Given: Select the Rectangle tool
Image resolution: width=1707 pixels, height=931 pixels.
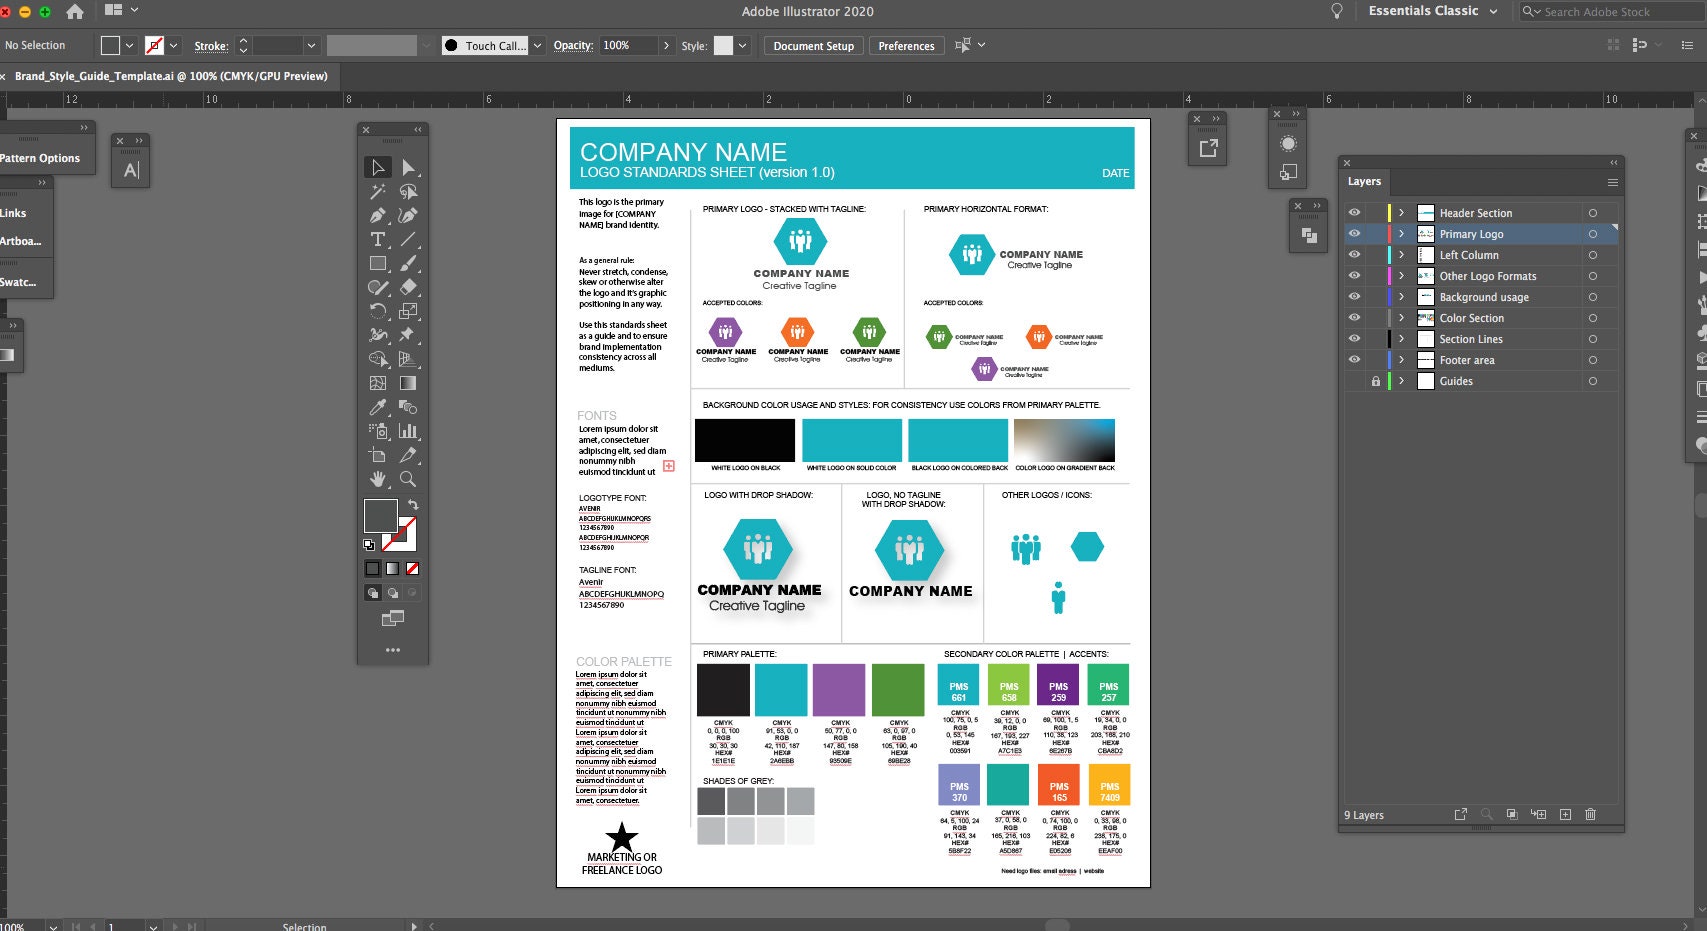Looking at the screenshot, I should tap(377, 263).
